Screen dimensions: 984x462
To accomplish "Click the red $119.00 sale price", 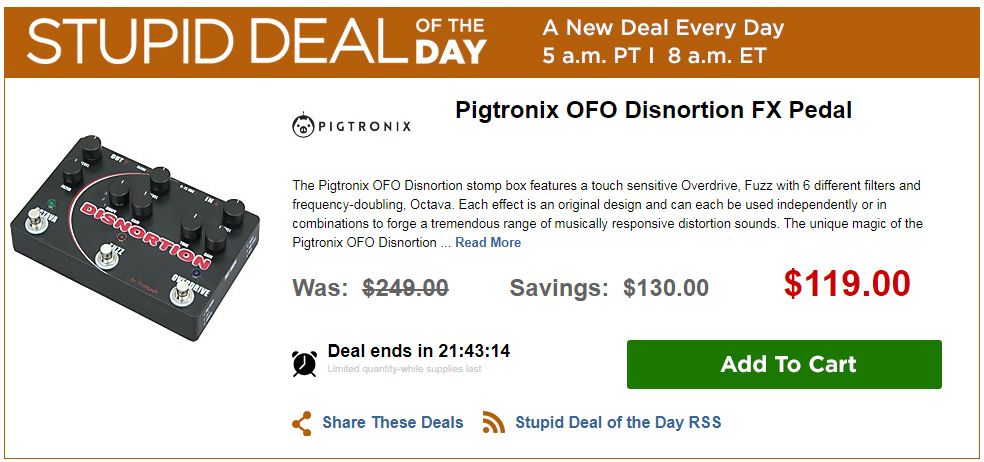I will click(847, 284).
